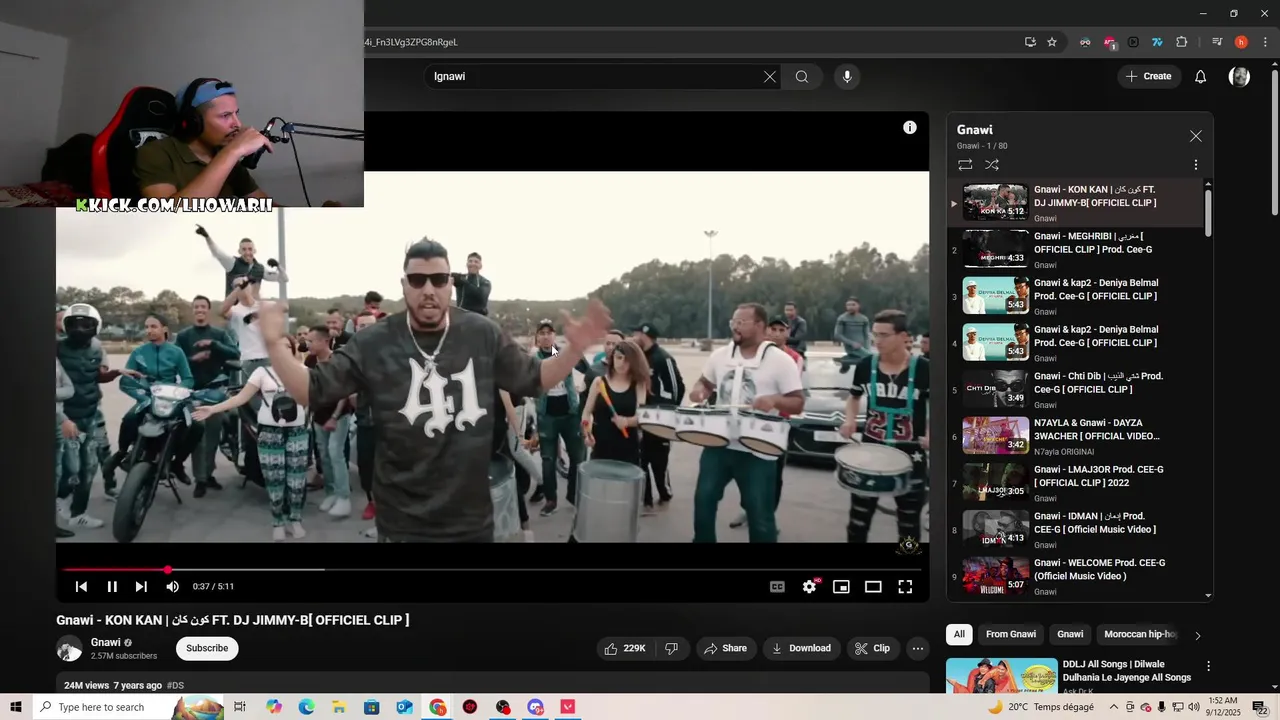Screen dimensions: 1280x720
Task: Download this video
Action: click(x=802, y=648)
